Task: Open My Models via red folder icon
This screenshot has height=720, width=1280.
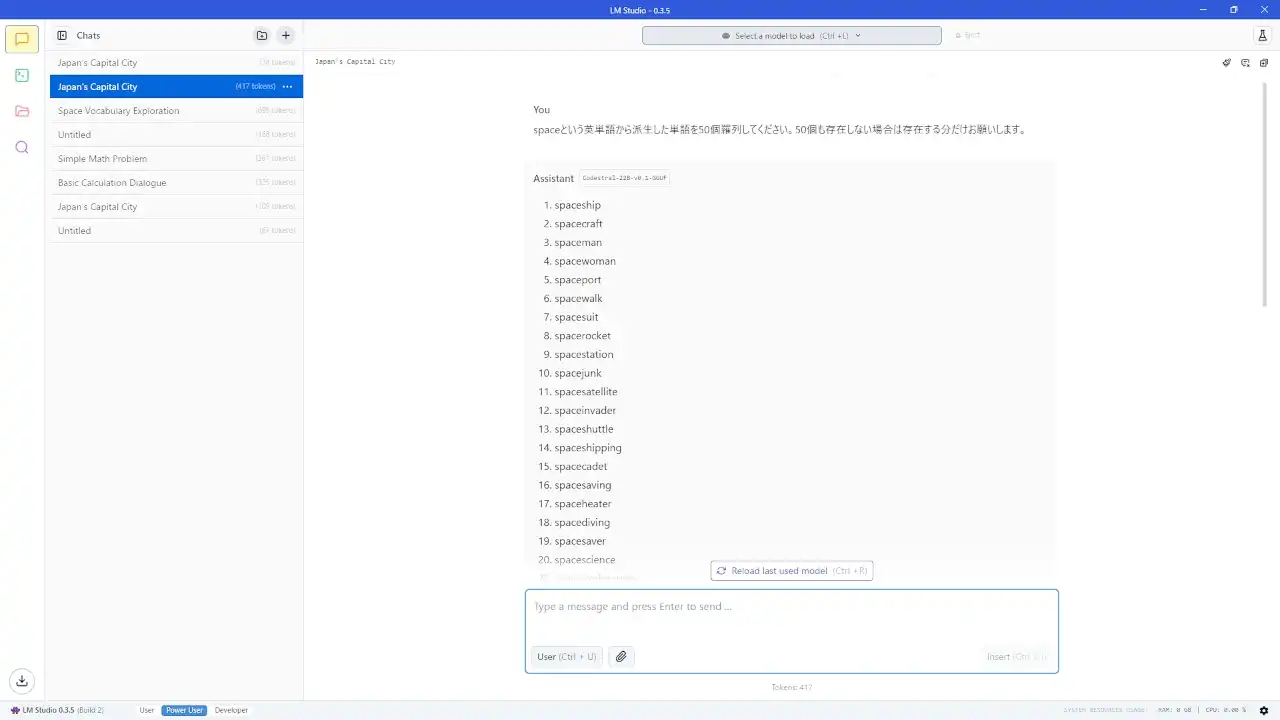Action: pos(21,111)
